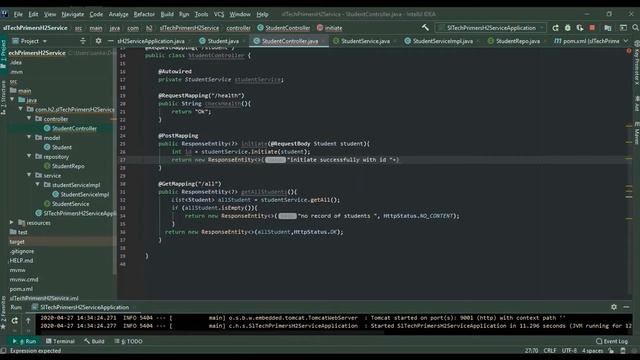
Task: Click the initiate breadcrumb
Action: (329, 28)
